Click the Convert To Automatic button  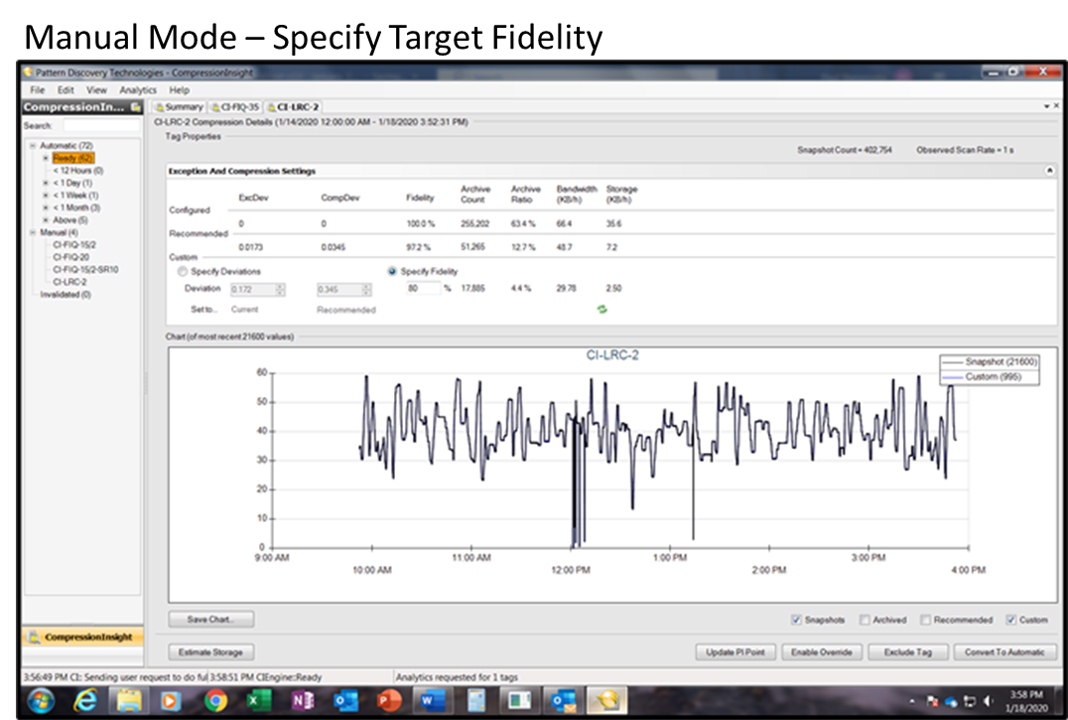pyautogui.click(x=1005, y=652)
